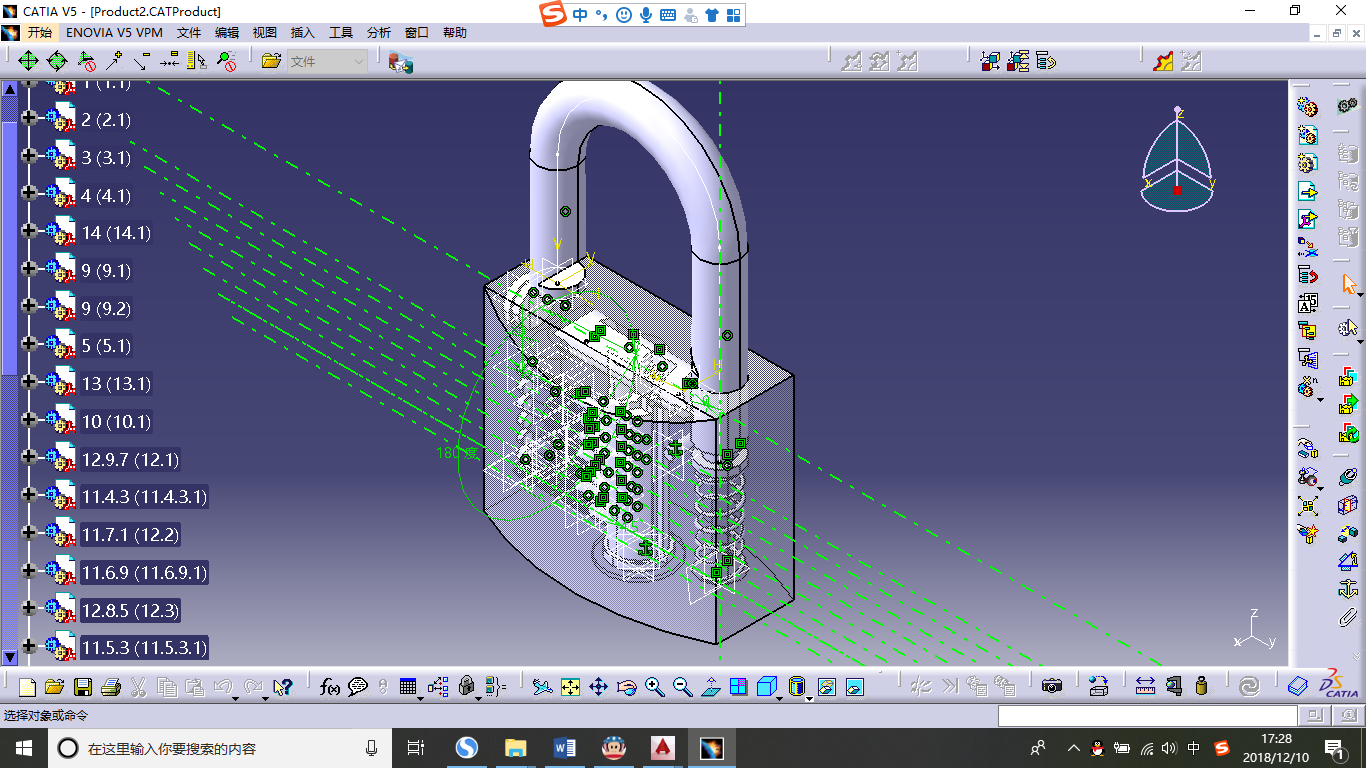Viewport: 1366px width, 768px height.
Task: Open the 文件 combo box in the top toolbar
Action: (328, 61)
